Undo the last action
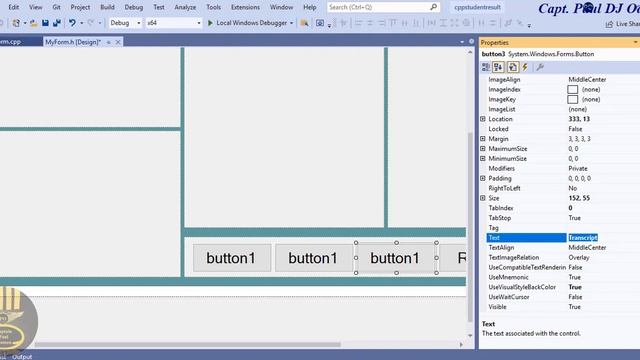The image size is (640, 360). pos(72,23)
